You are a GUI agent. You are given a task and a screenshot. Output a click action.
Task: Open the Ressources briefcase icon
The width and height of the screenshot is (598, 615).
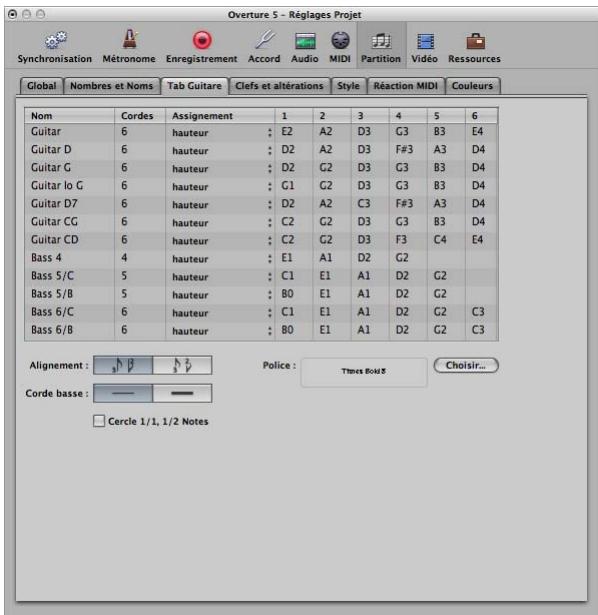pos(474,47)
